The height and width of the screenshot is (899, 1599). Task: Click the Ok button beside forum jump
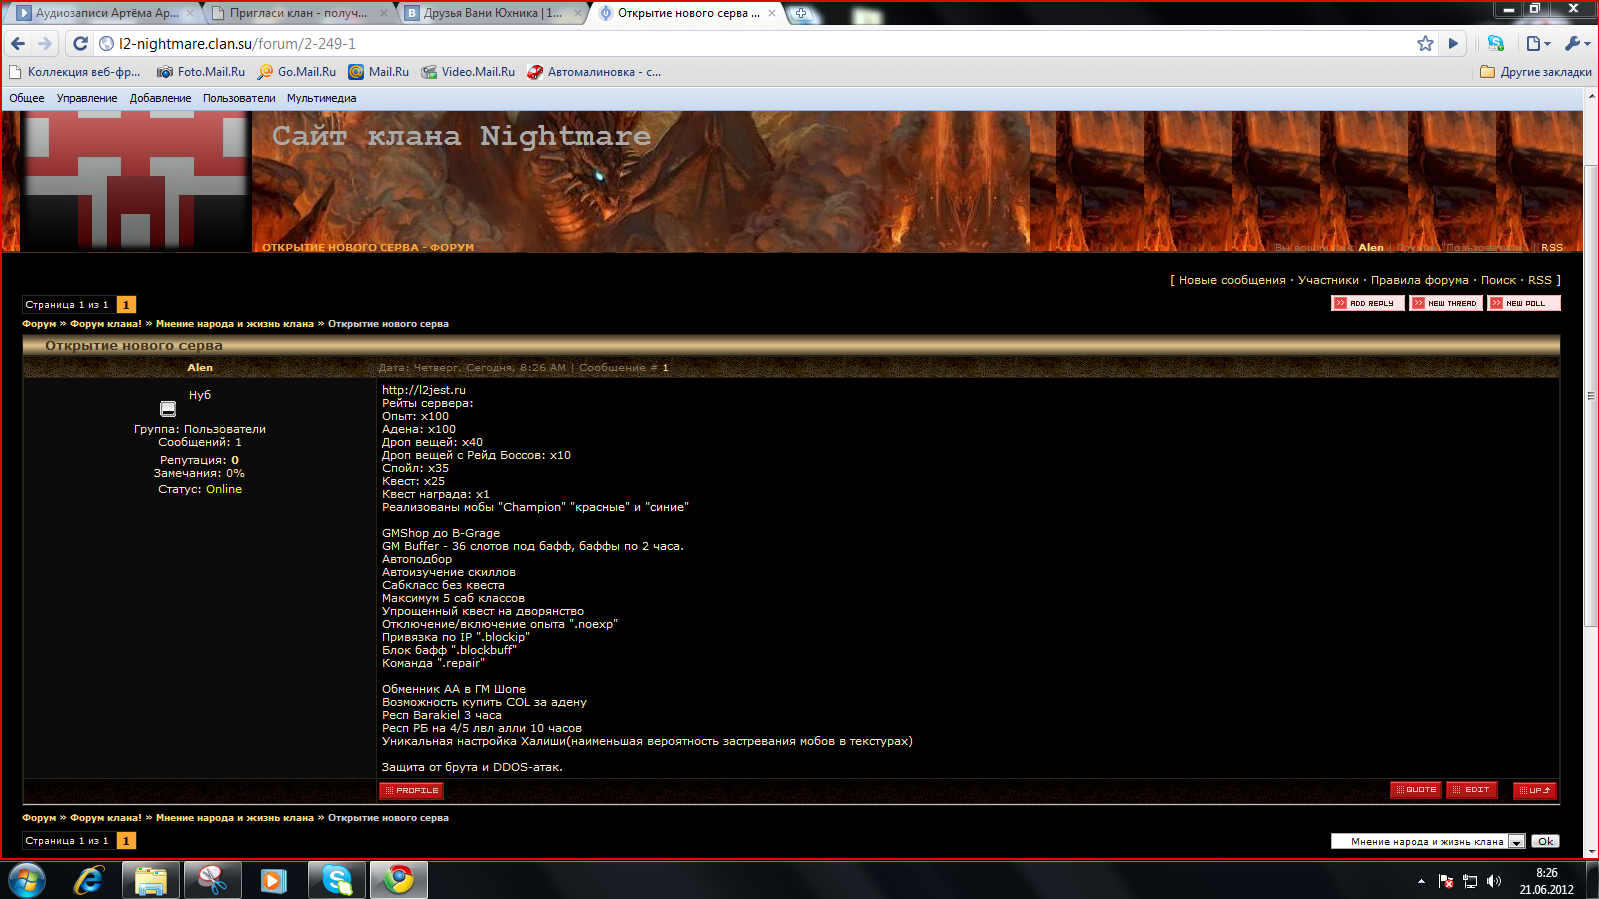tap(1545, 842)
